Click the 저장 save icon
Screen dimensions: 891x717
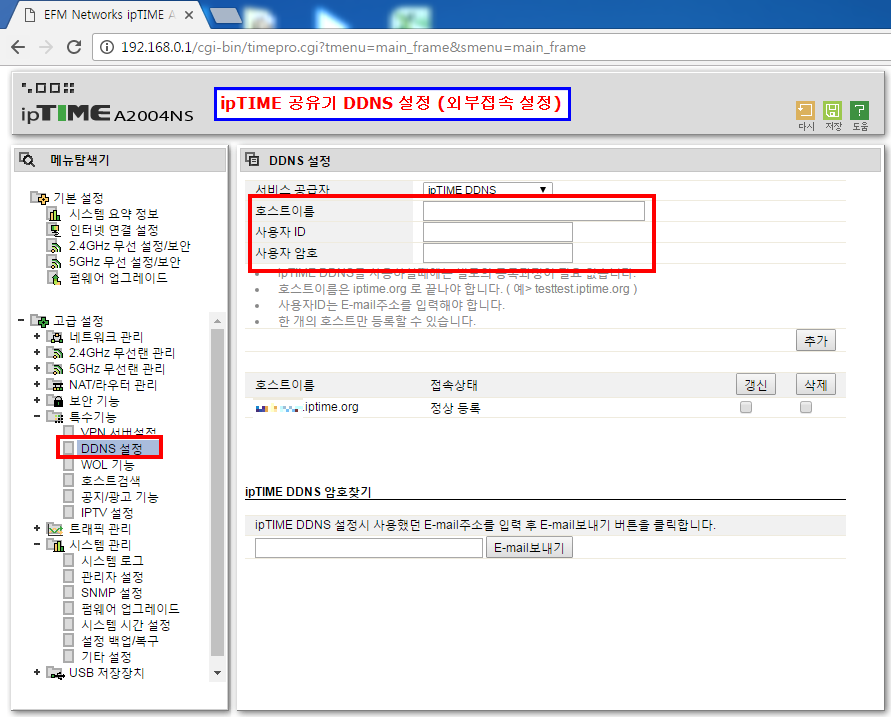coord(832,112)
